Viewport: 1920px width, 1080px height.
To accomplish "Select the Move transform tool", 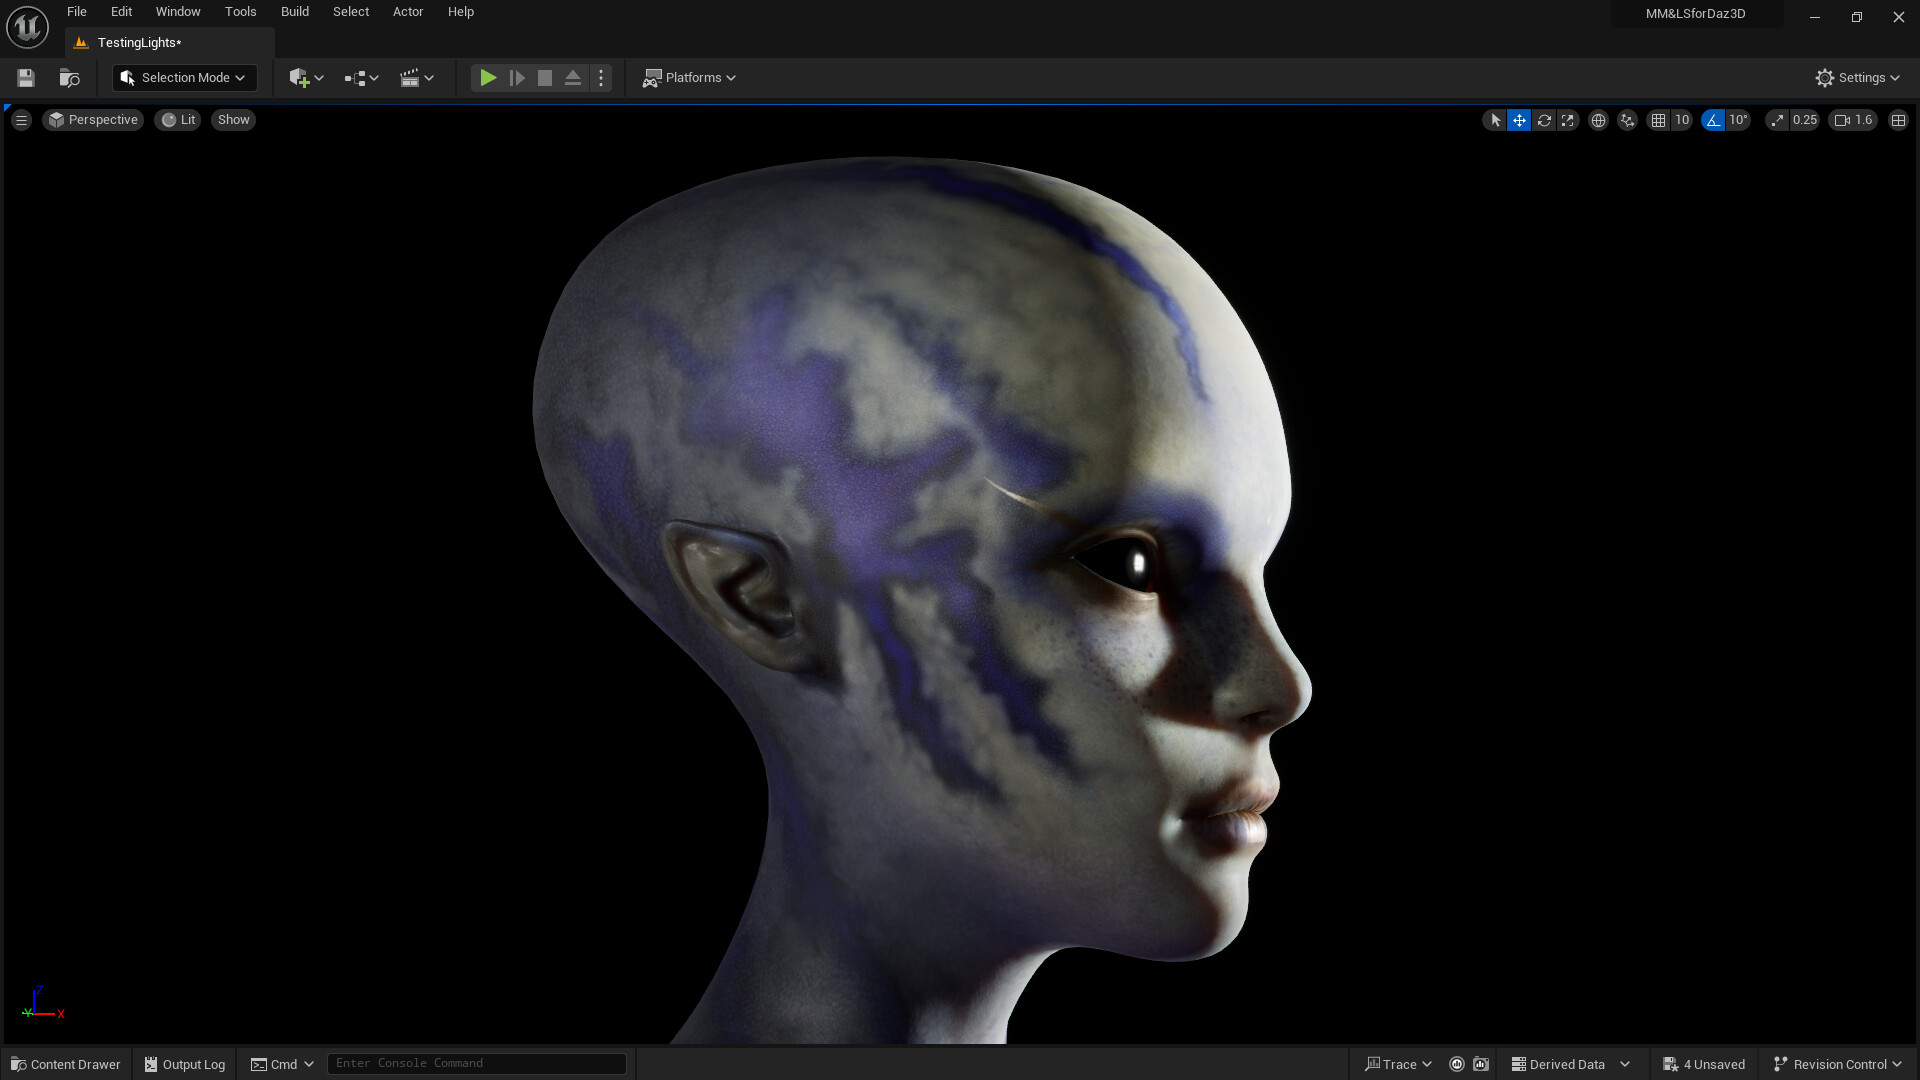I will [1519, 120].
